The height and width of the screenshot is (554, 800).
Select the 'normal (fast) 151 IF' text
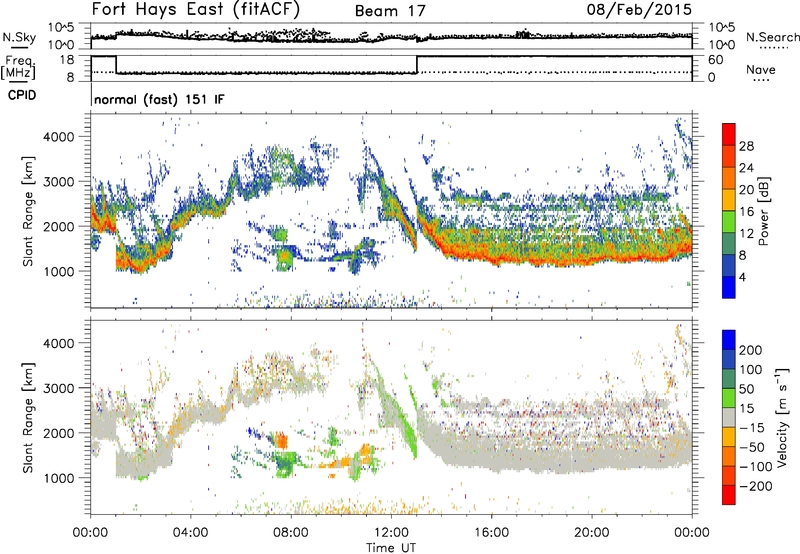click(x=159, y=99)
